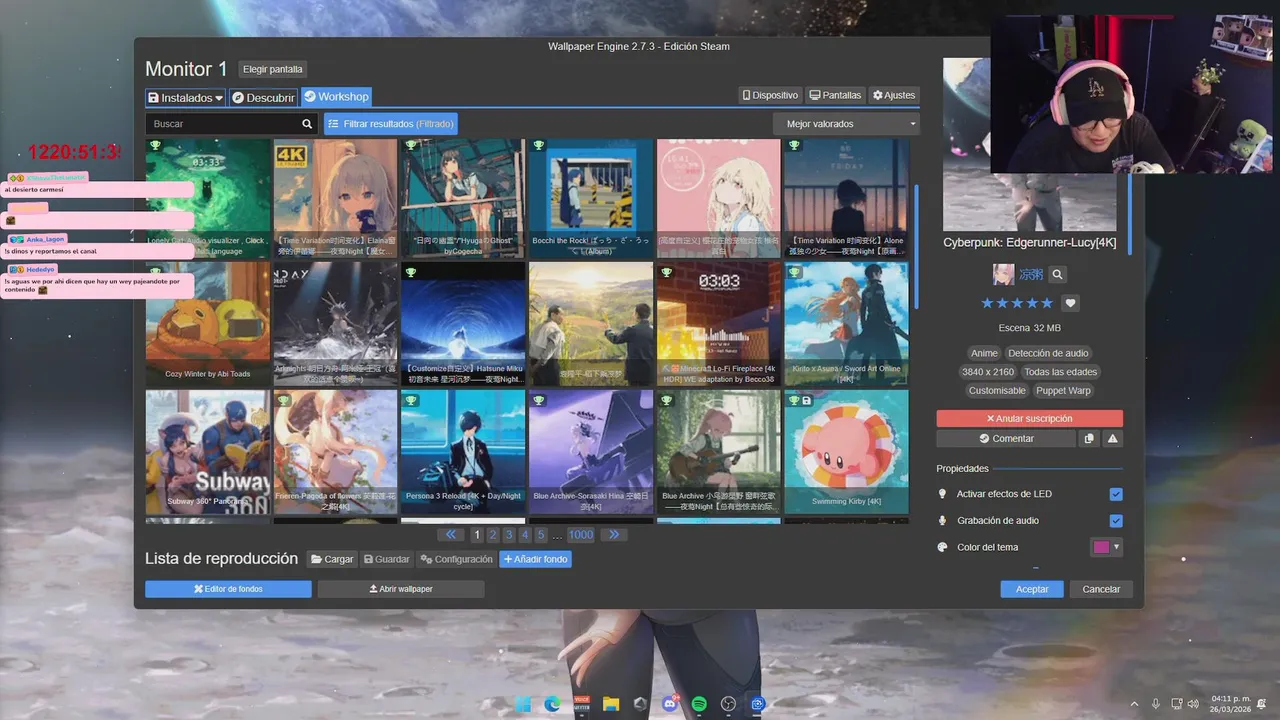Switch to the Workshop tab
The height and width of the screenshot is (720, 1280).
point(337,97)
